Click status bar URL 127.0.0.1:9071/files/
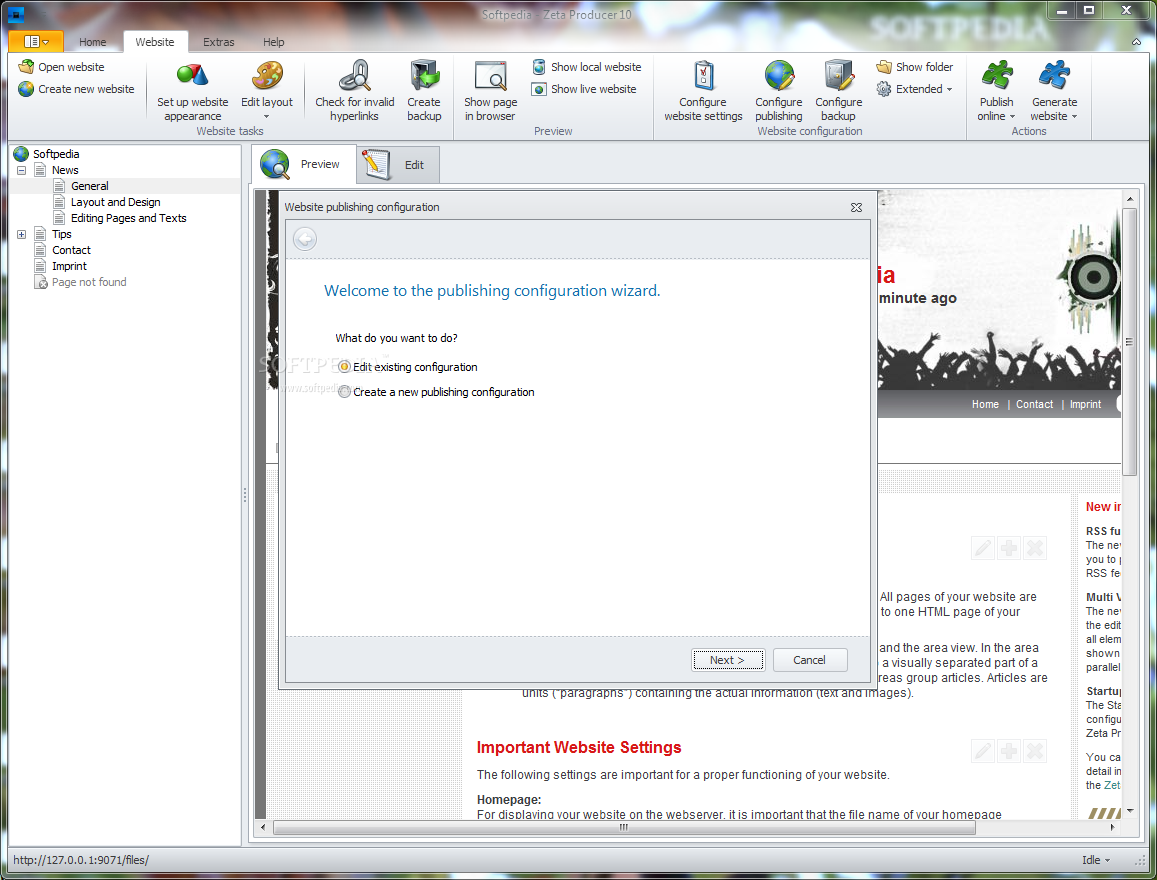The image size is (1157, 880). (81, 860)
